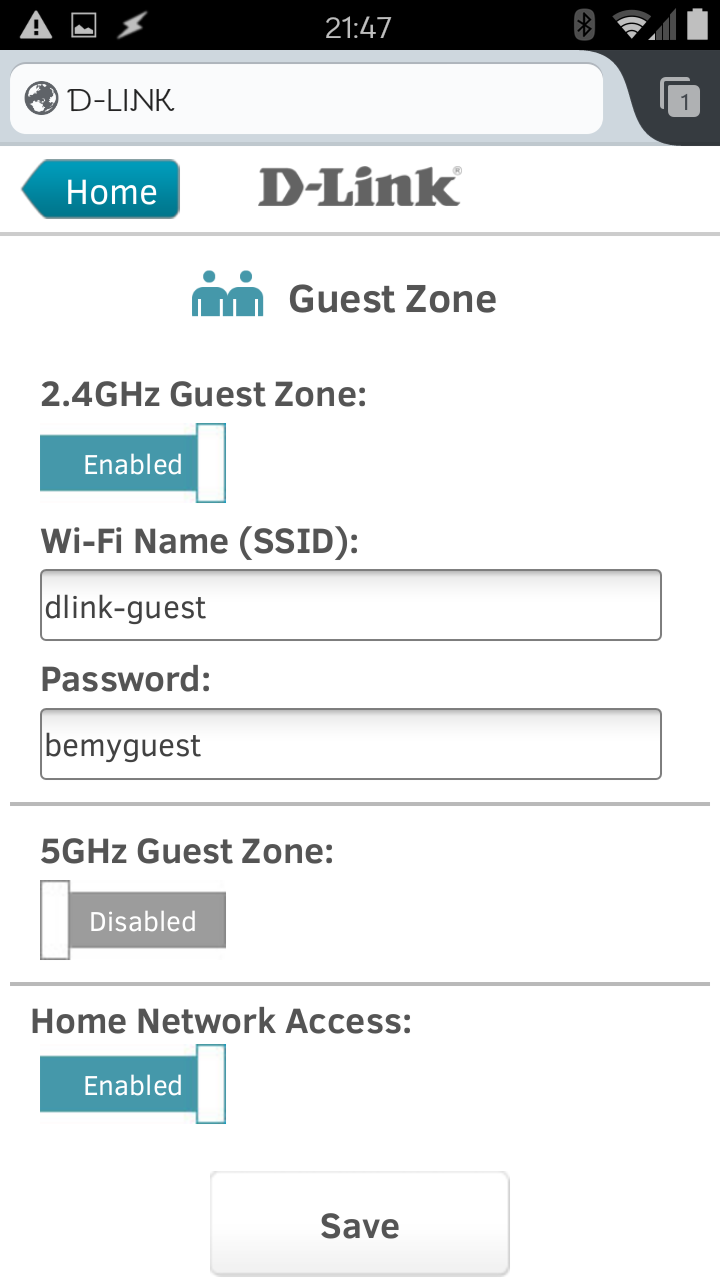Viewport: 720px width, 1280px height.
Task: Tap the flash notification icon
Action: click(x=131, y=25)
